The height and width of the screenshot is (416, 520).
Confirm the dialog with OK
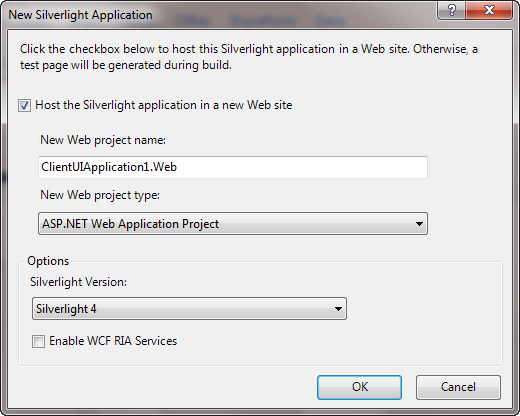[359, 387]
